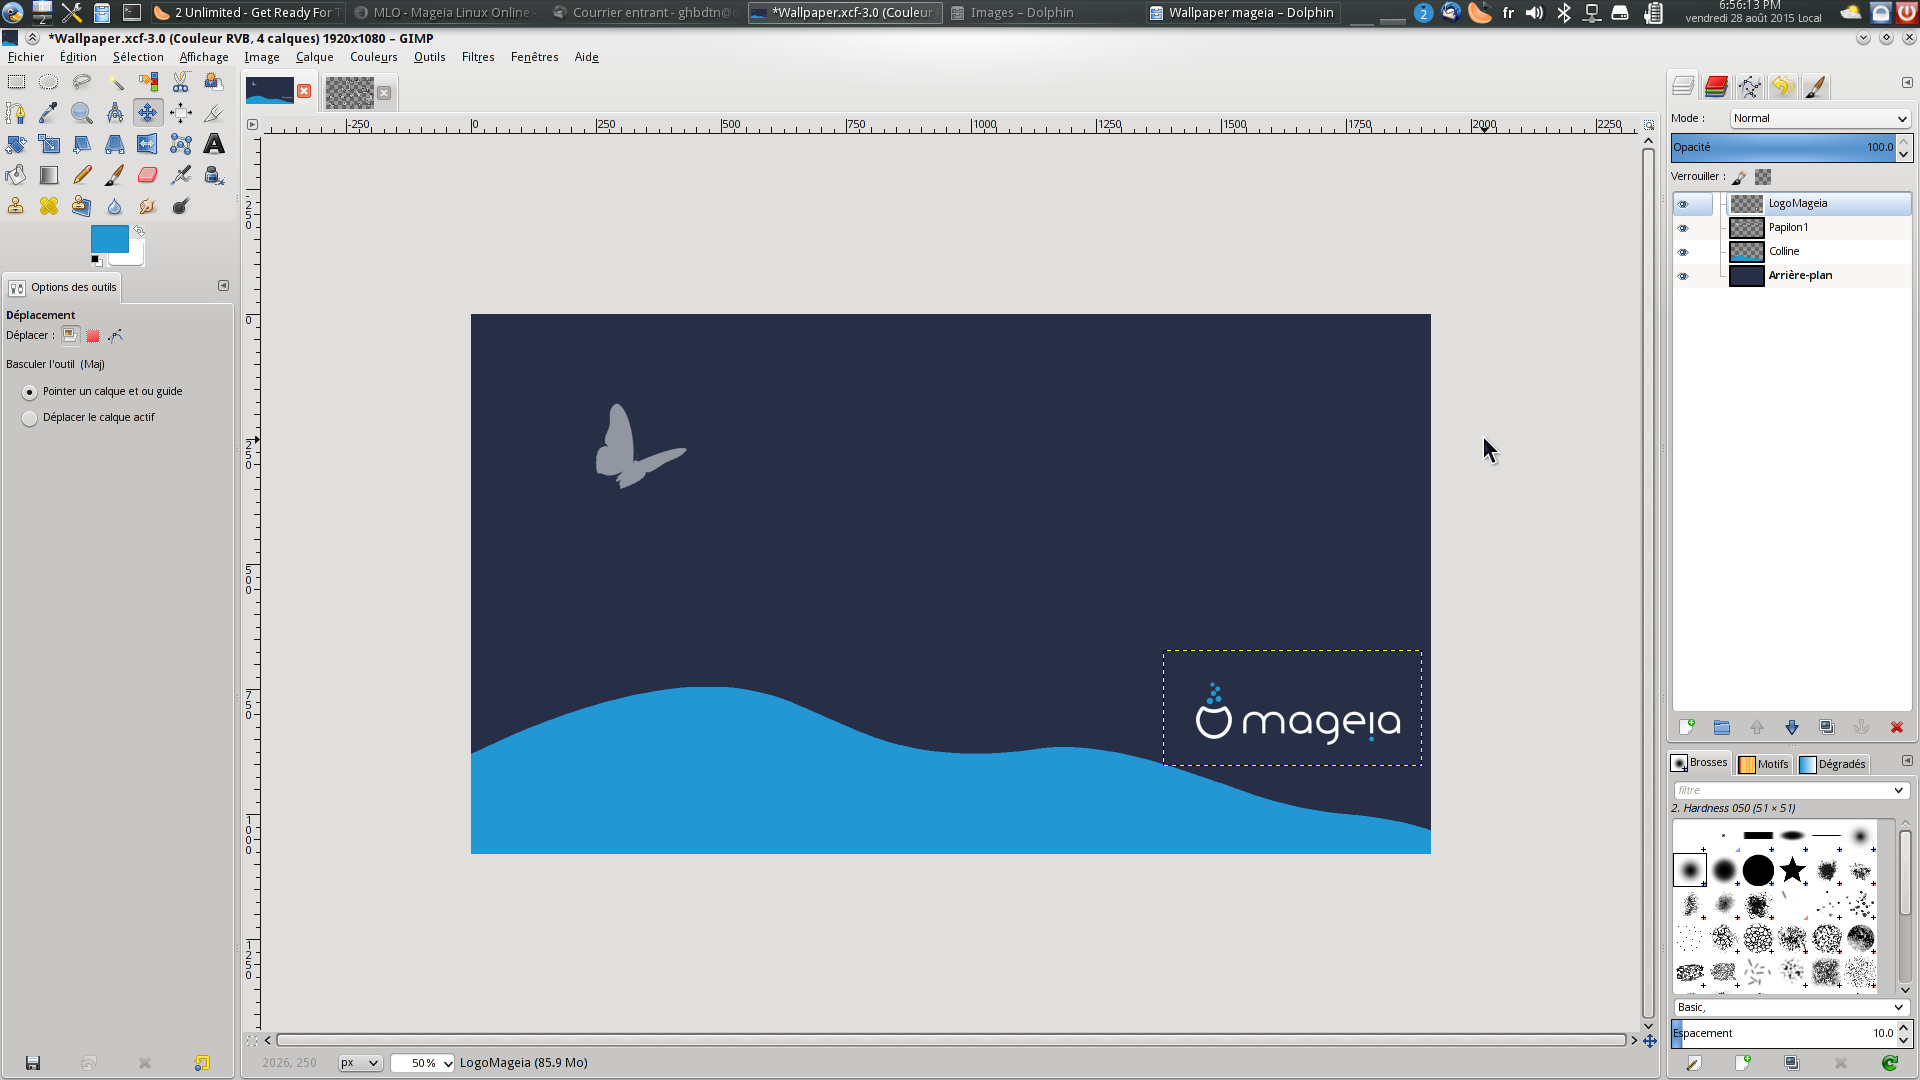Create a new layer
Image resolution: width=1920 pixels, height=1080 pixels.
[1687, 728]
